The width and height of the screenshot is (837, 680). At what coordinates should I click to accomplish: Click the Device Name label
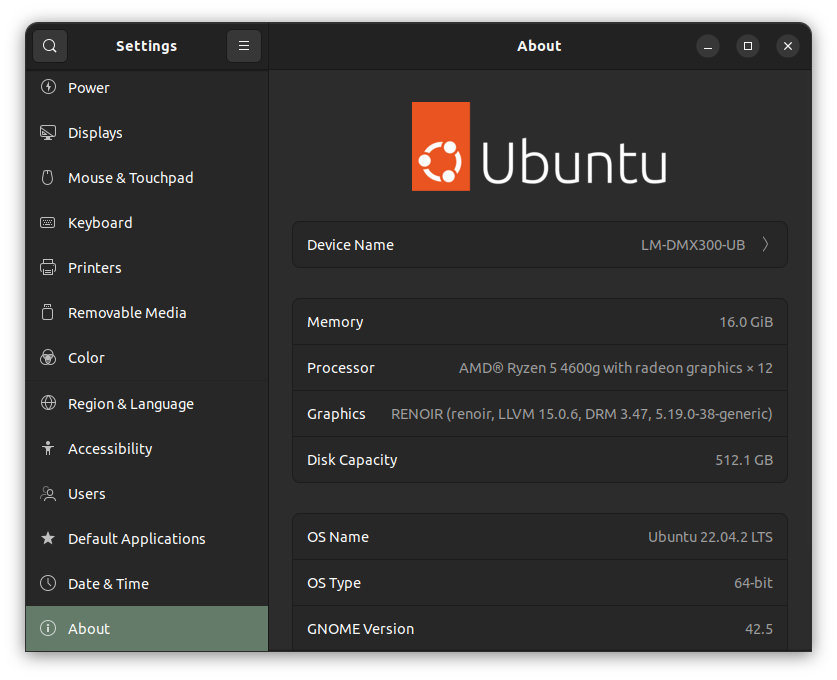coord(350,245)
